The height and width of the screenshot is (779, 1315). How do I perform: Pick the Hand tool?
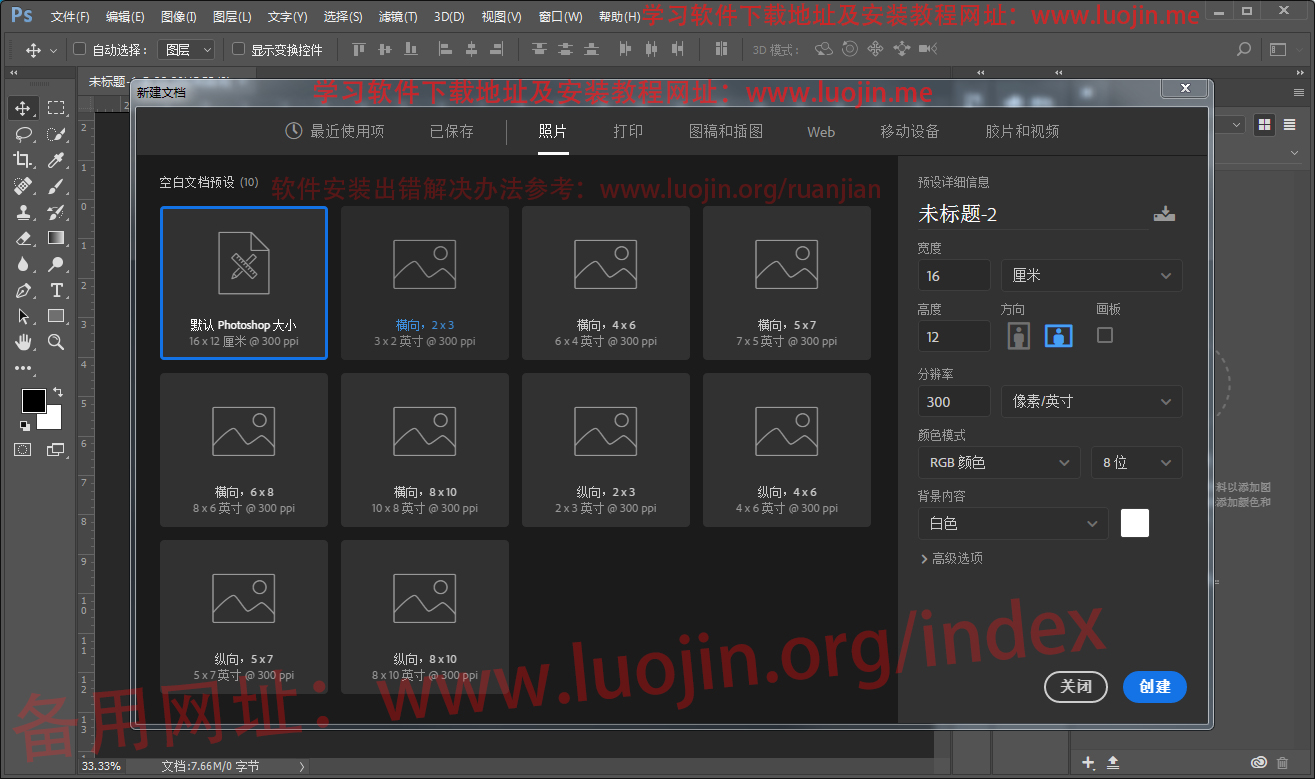[23, 342]
